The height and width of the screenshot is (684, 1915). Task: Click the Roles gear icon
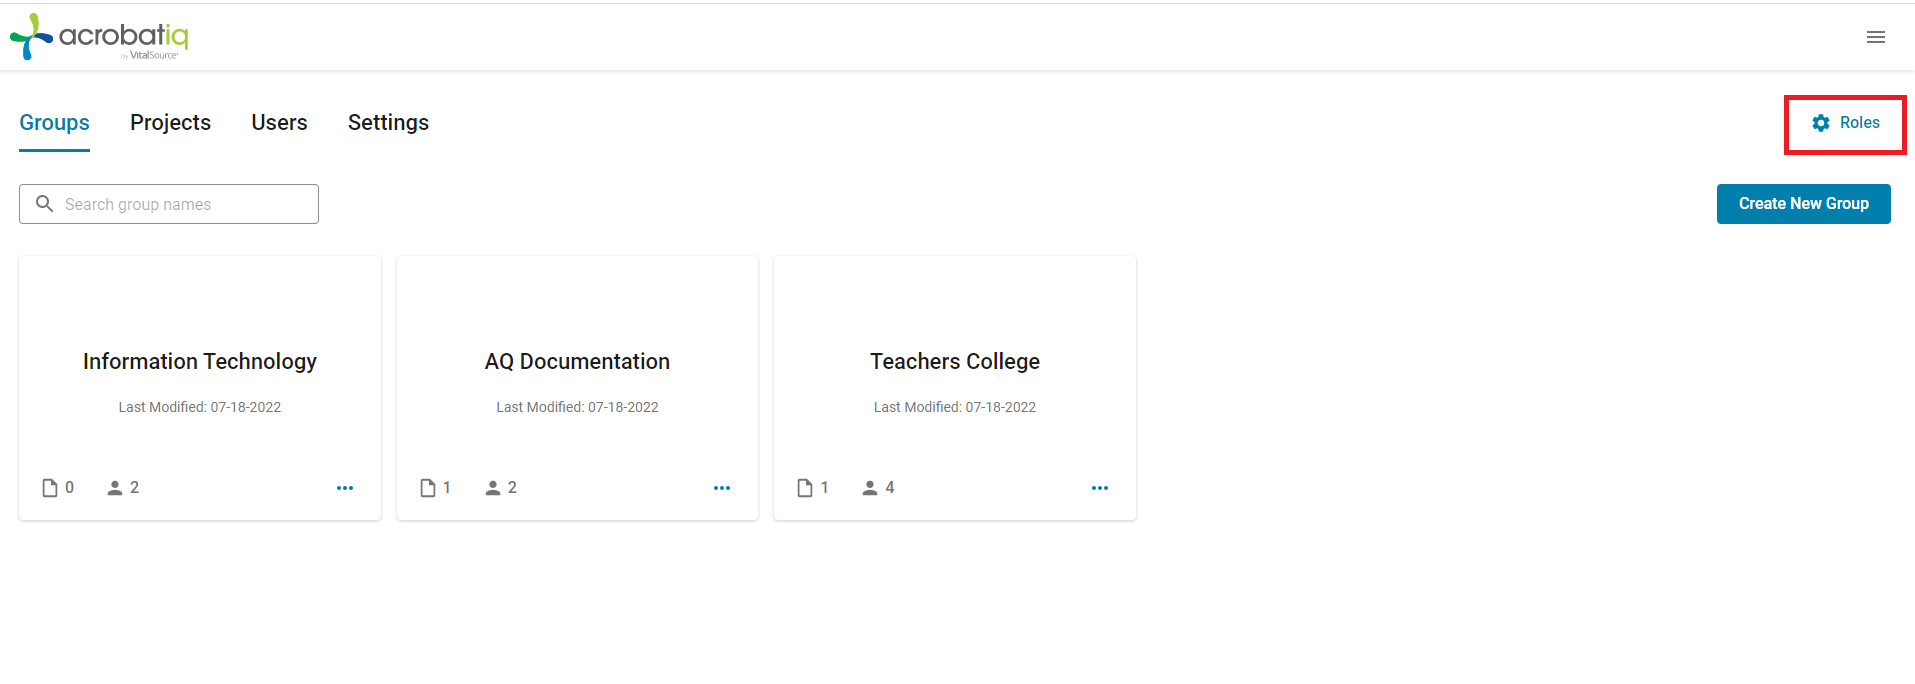coord(1821,123)
